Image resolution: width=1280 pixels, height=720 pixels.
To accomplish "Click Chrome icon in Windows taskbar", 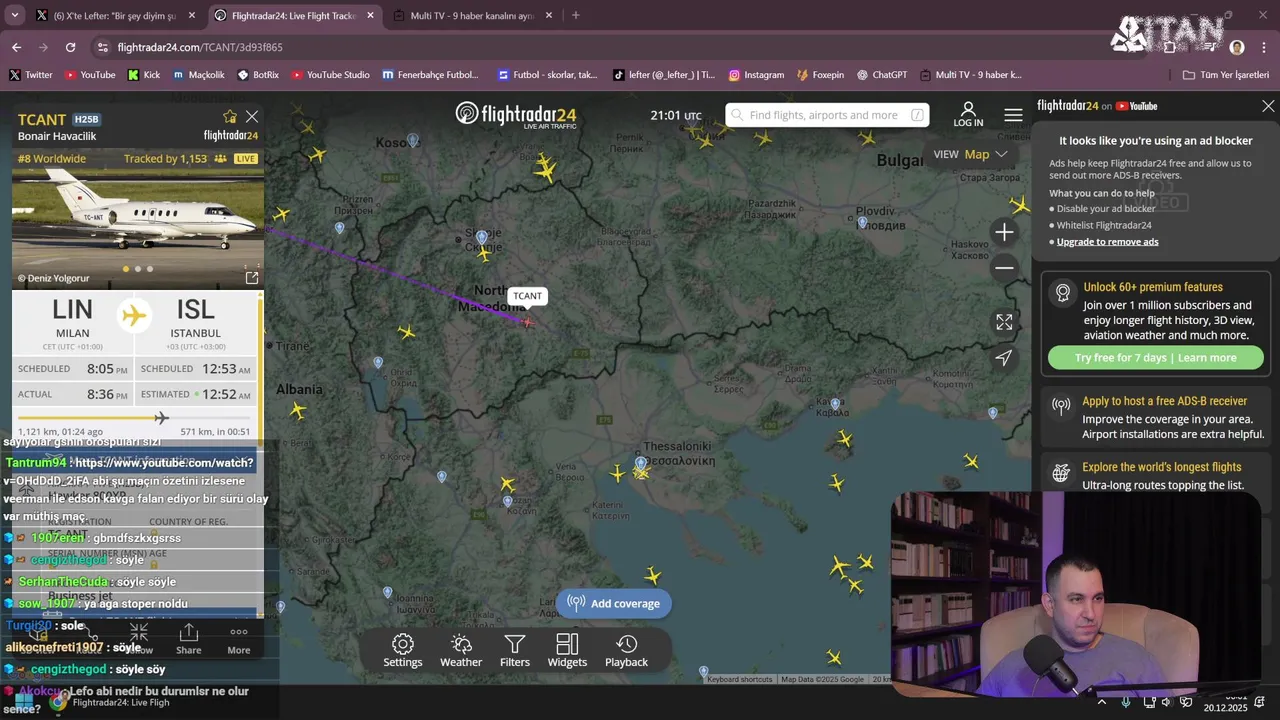I will [58, 702].
